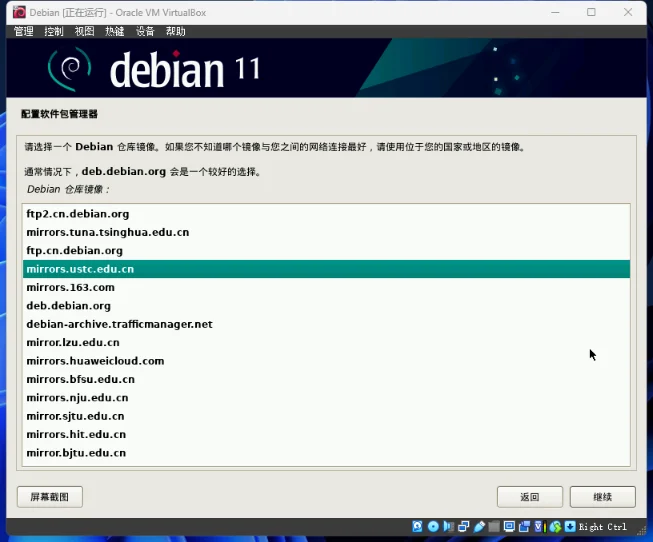Click the Right Ctrl host key label
Viewport: 653px width, 542px height.
pos(603,527)
